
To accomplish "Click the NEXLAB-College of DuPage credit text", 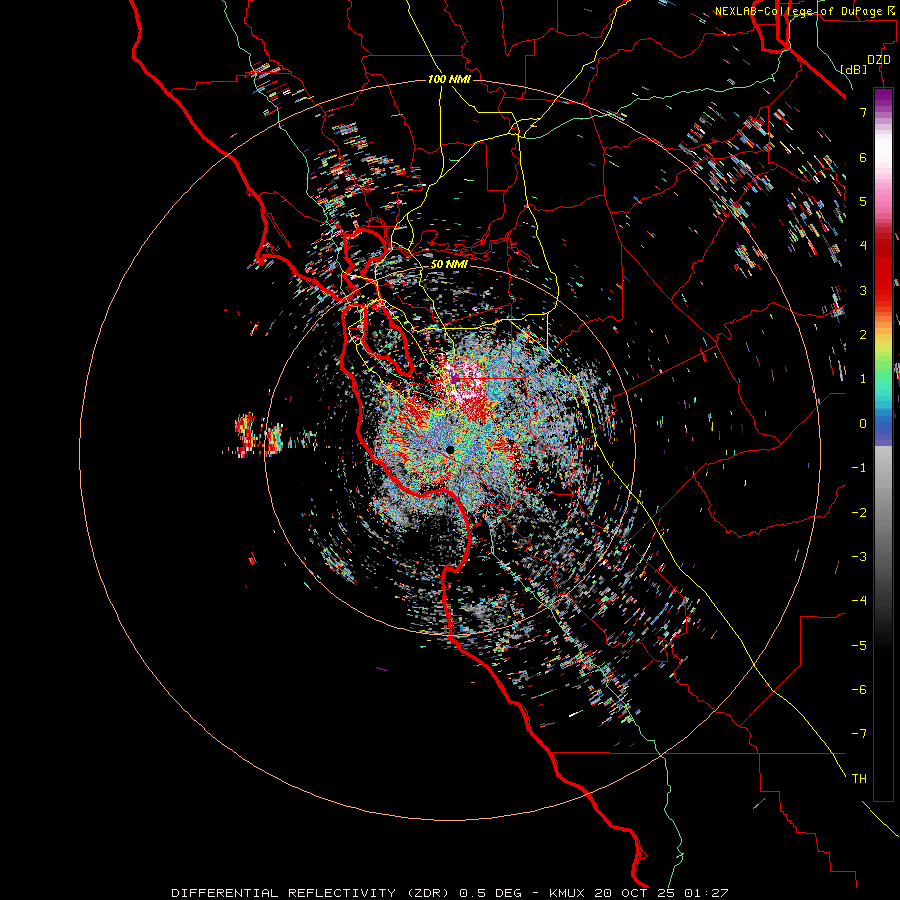I will click(806, 11).
